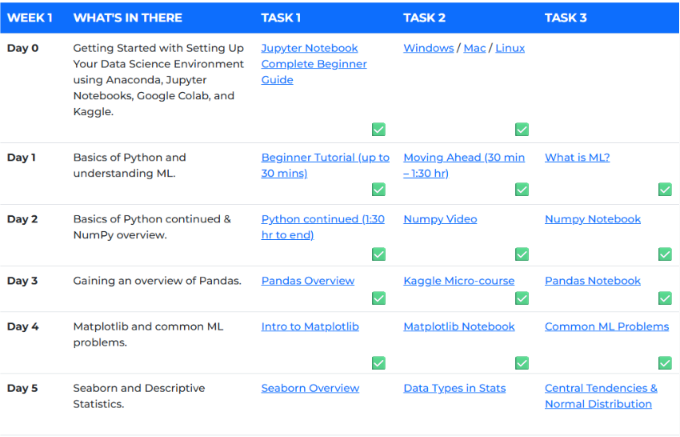The image size is (680, 437).
Task: Toggle Day 3 Task 1 checkbox
Action: tap(379, 298)
